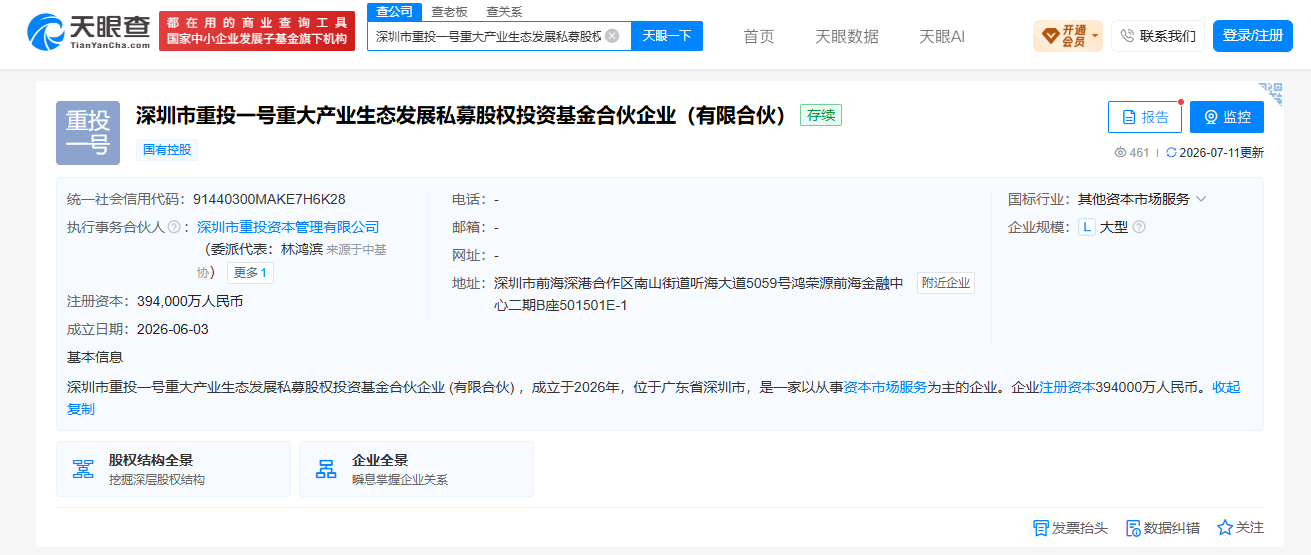
Task: Open the 天眼数据 menu item
Action: 847,36
